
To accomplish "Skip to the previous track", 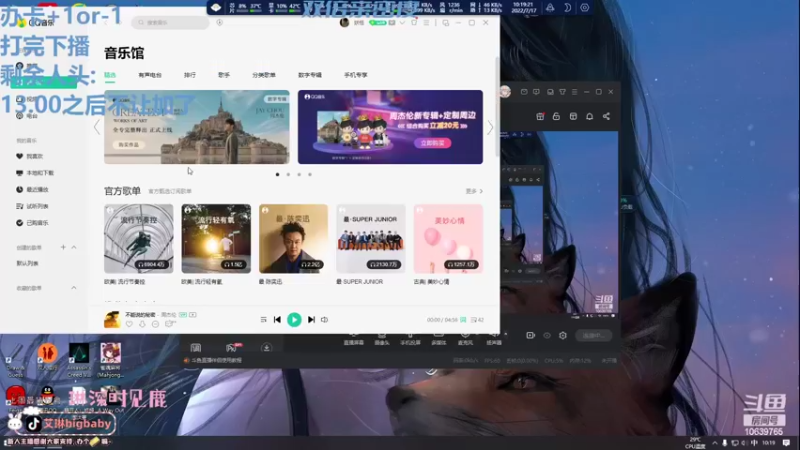I will pyautogui.click(x=278, y=320).
